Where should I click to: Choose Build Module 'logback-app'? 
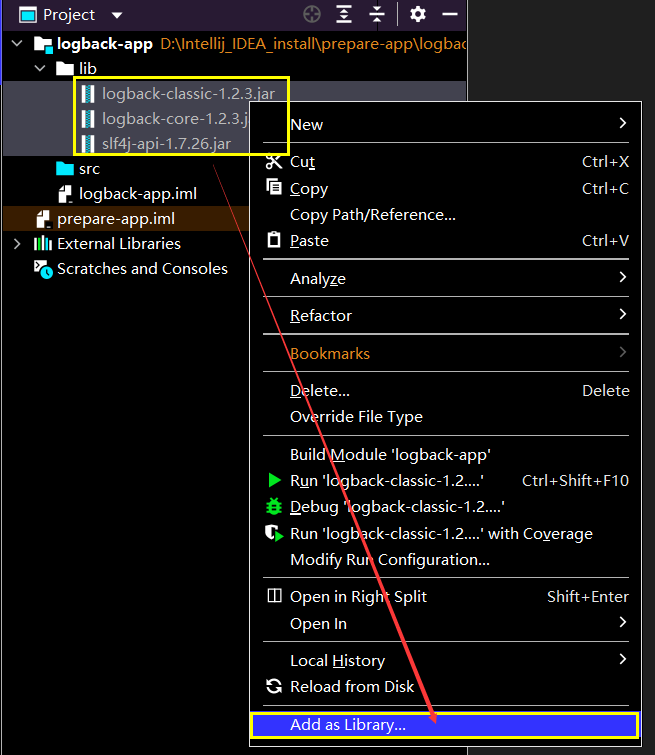445,455
